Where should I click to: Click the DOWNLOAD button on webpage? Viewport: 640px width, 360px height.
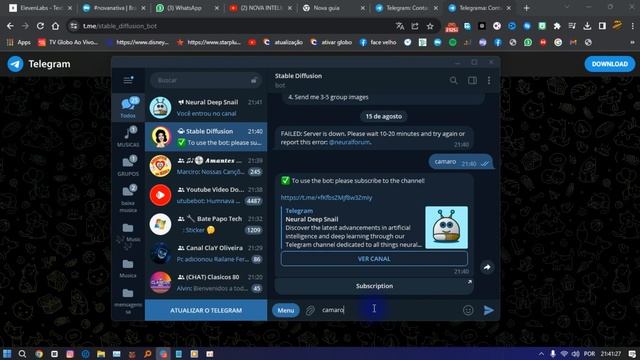pyautogui.click(x=610, y=64)
